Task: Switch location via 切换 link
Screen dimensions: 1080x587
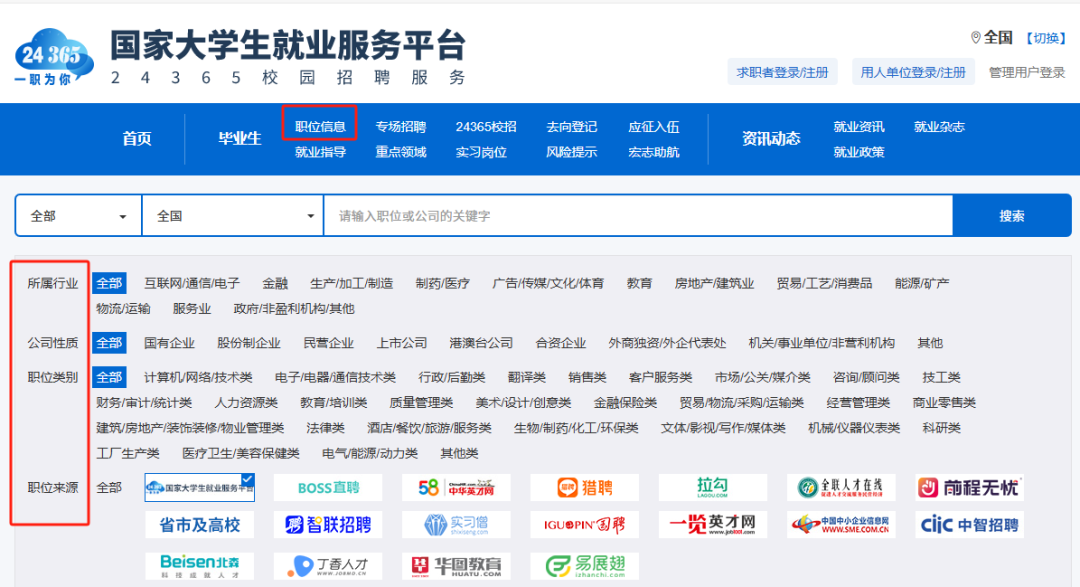Action: pos(1046,38)
